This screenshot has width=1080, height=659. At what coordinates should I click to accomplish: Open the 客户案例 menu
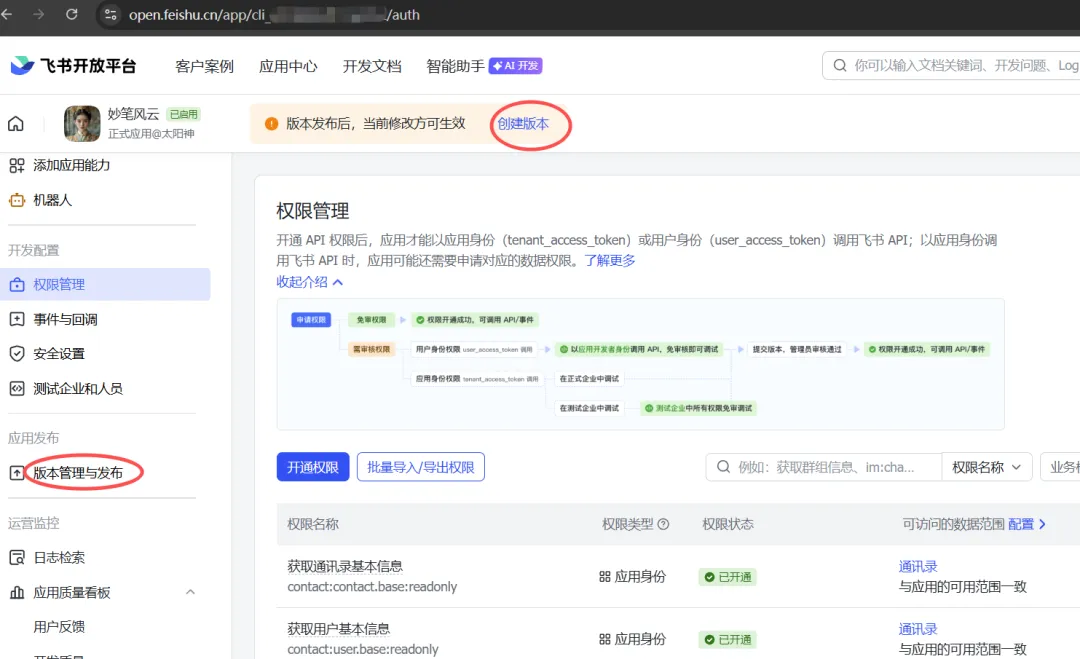point(205,66)
